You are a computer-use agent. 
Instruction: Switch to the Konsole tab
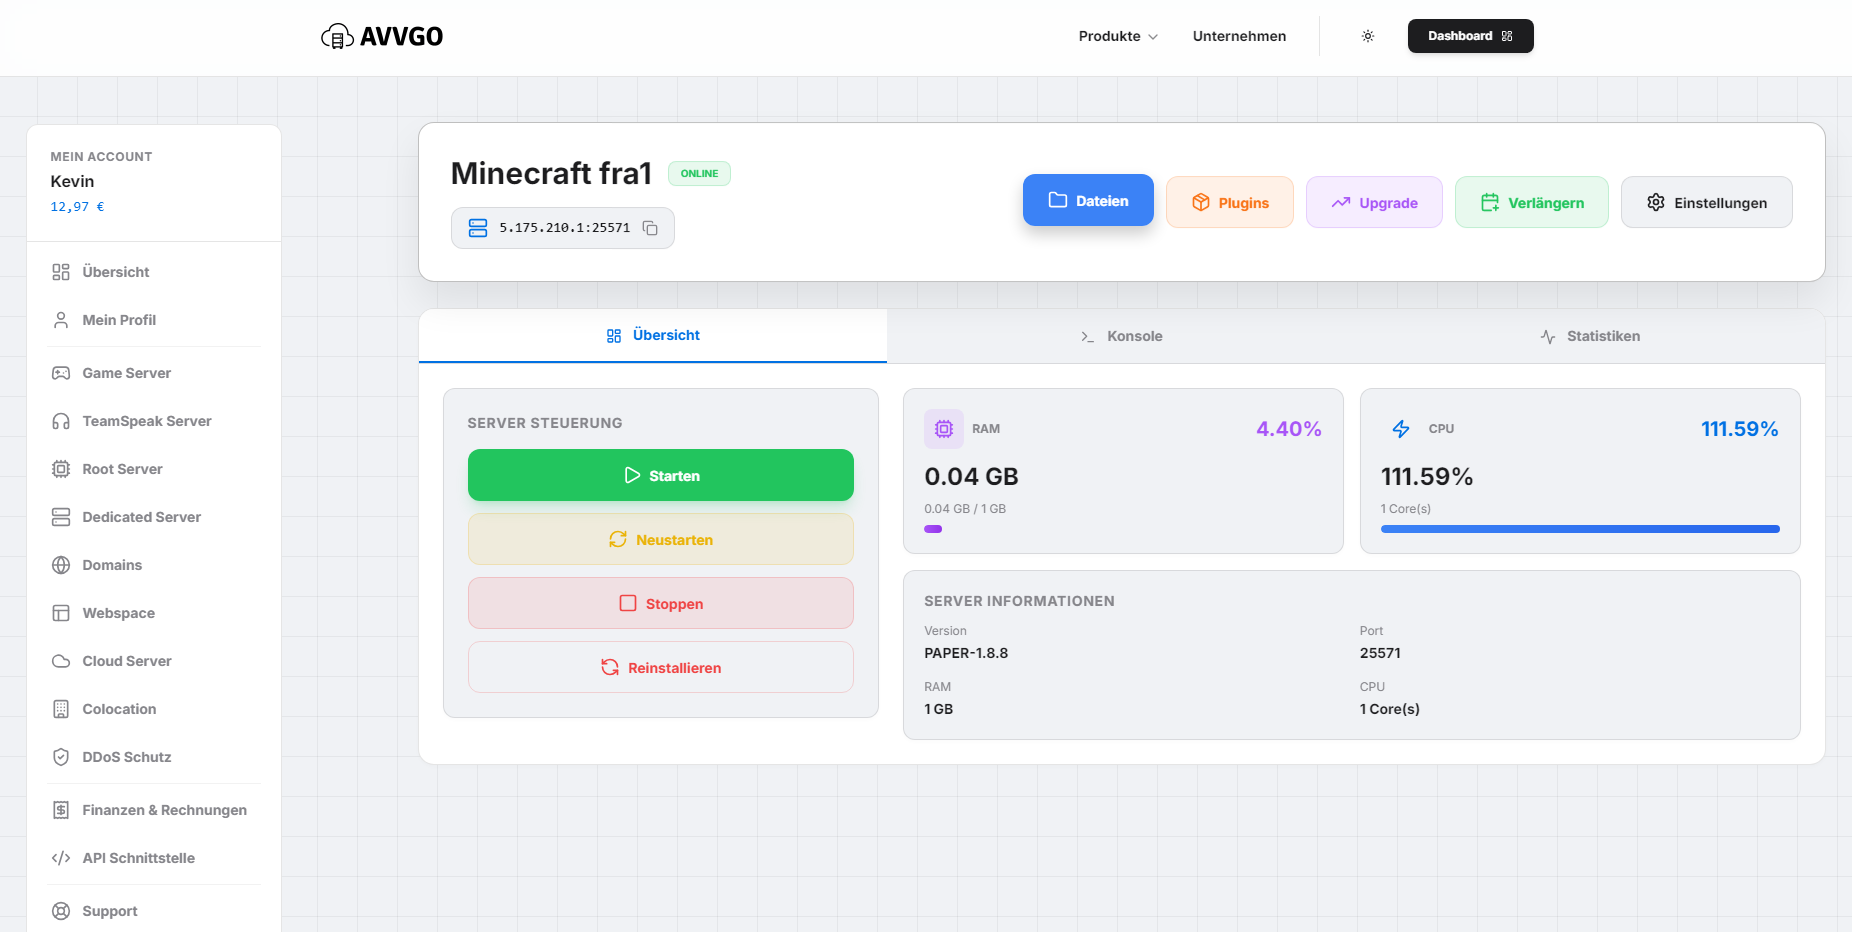tap(1121, 336)
